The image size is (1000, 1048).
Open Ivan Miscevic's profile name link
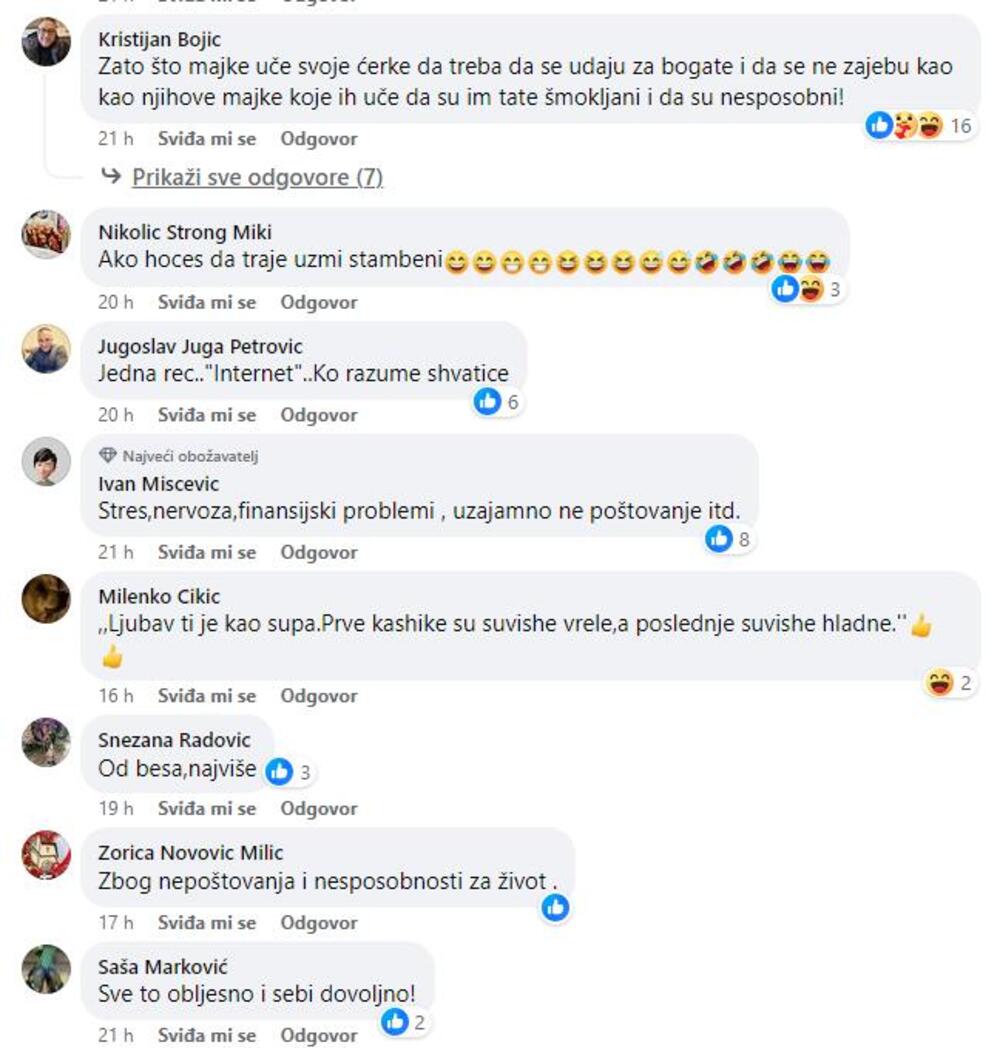click(158, 484)
